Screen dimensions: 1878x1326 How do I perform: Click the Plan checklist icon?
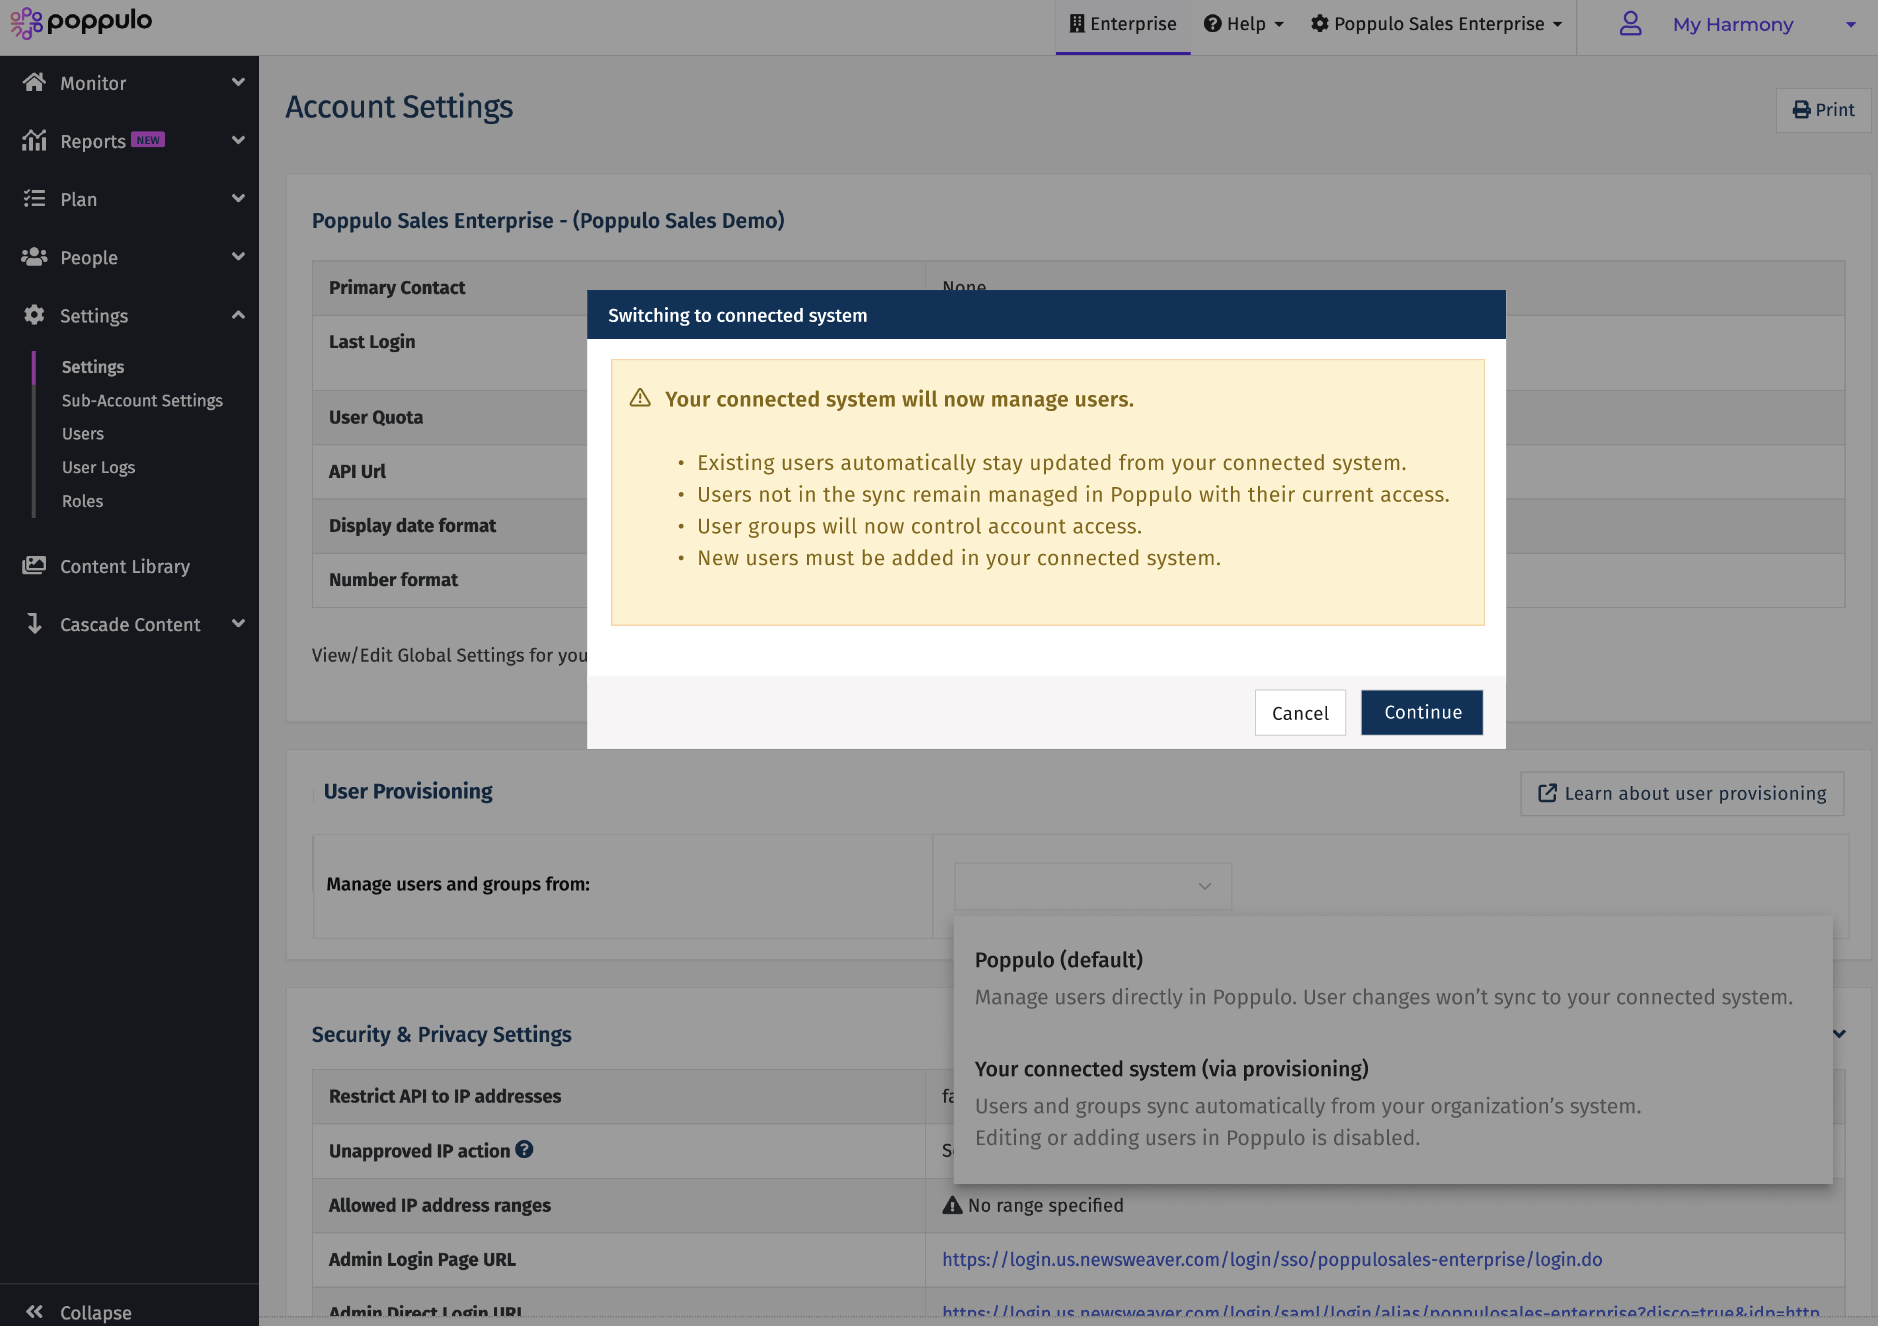[34, 199]
